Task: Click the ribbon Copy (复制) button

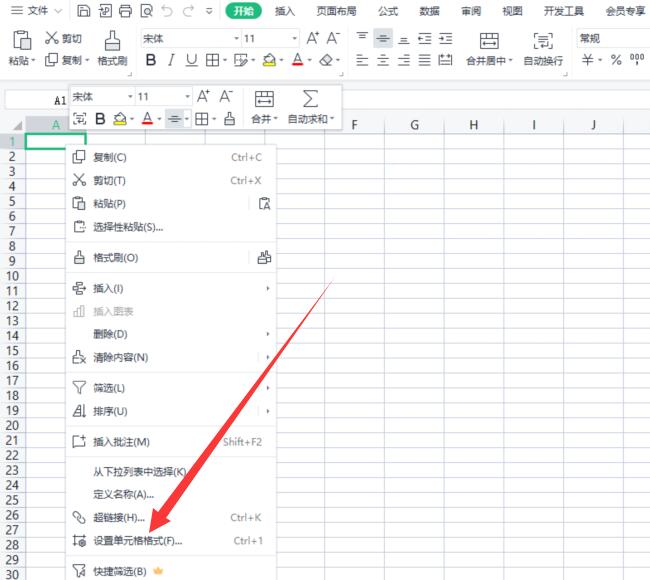Action: click(63, 60)
